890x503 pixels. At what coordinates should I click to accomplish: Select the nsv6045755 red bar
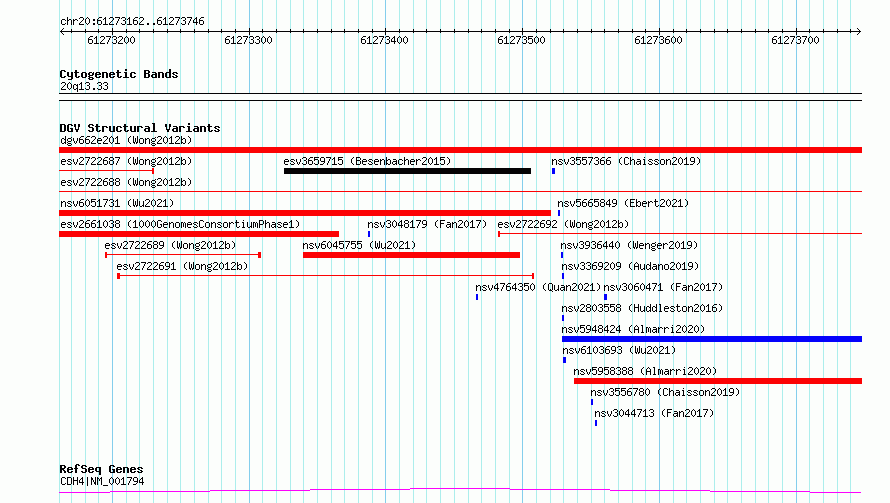click(412, 255)
